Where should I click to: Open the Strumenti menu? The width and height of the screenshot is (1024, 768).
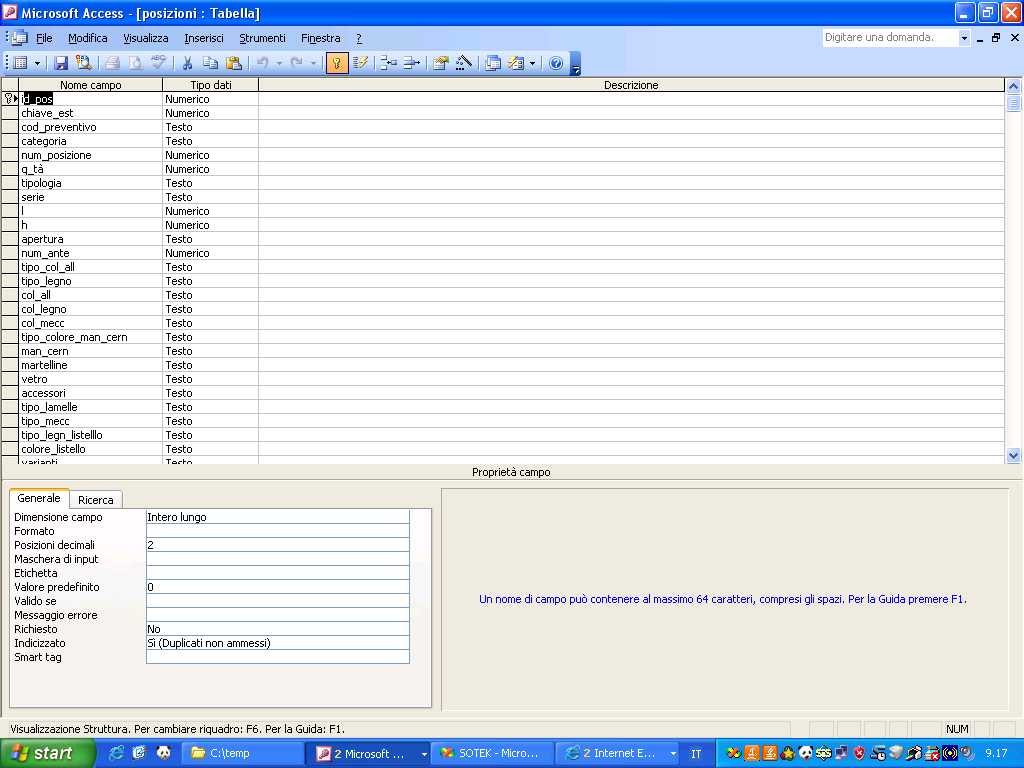pos(262,38)
